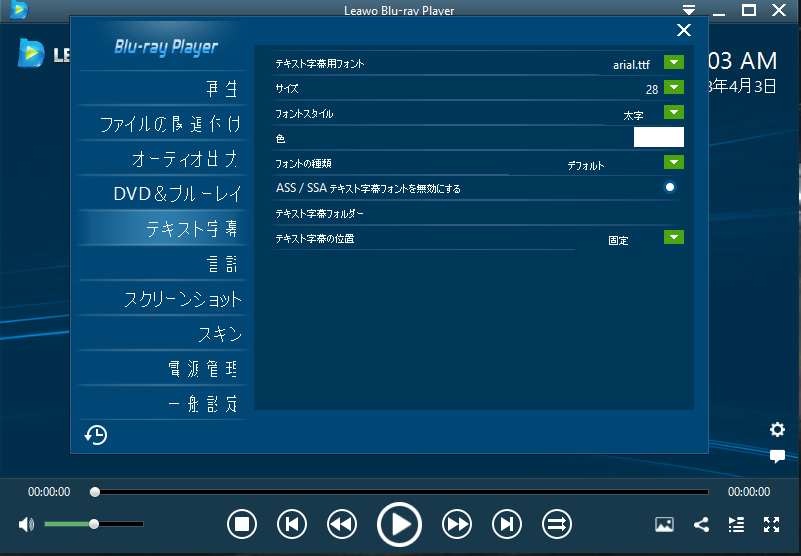
Task: Open the スクリーンショット settings tab
Action: point(163,299)
